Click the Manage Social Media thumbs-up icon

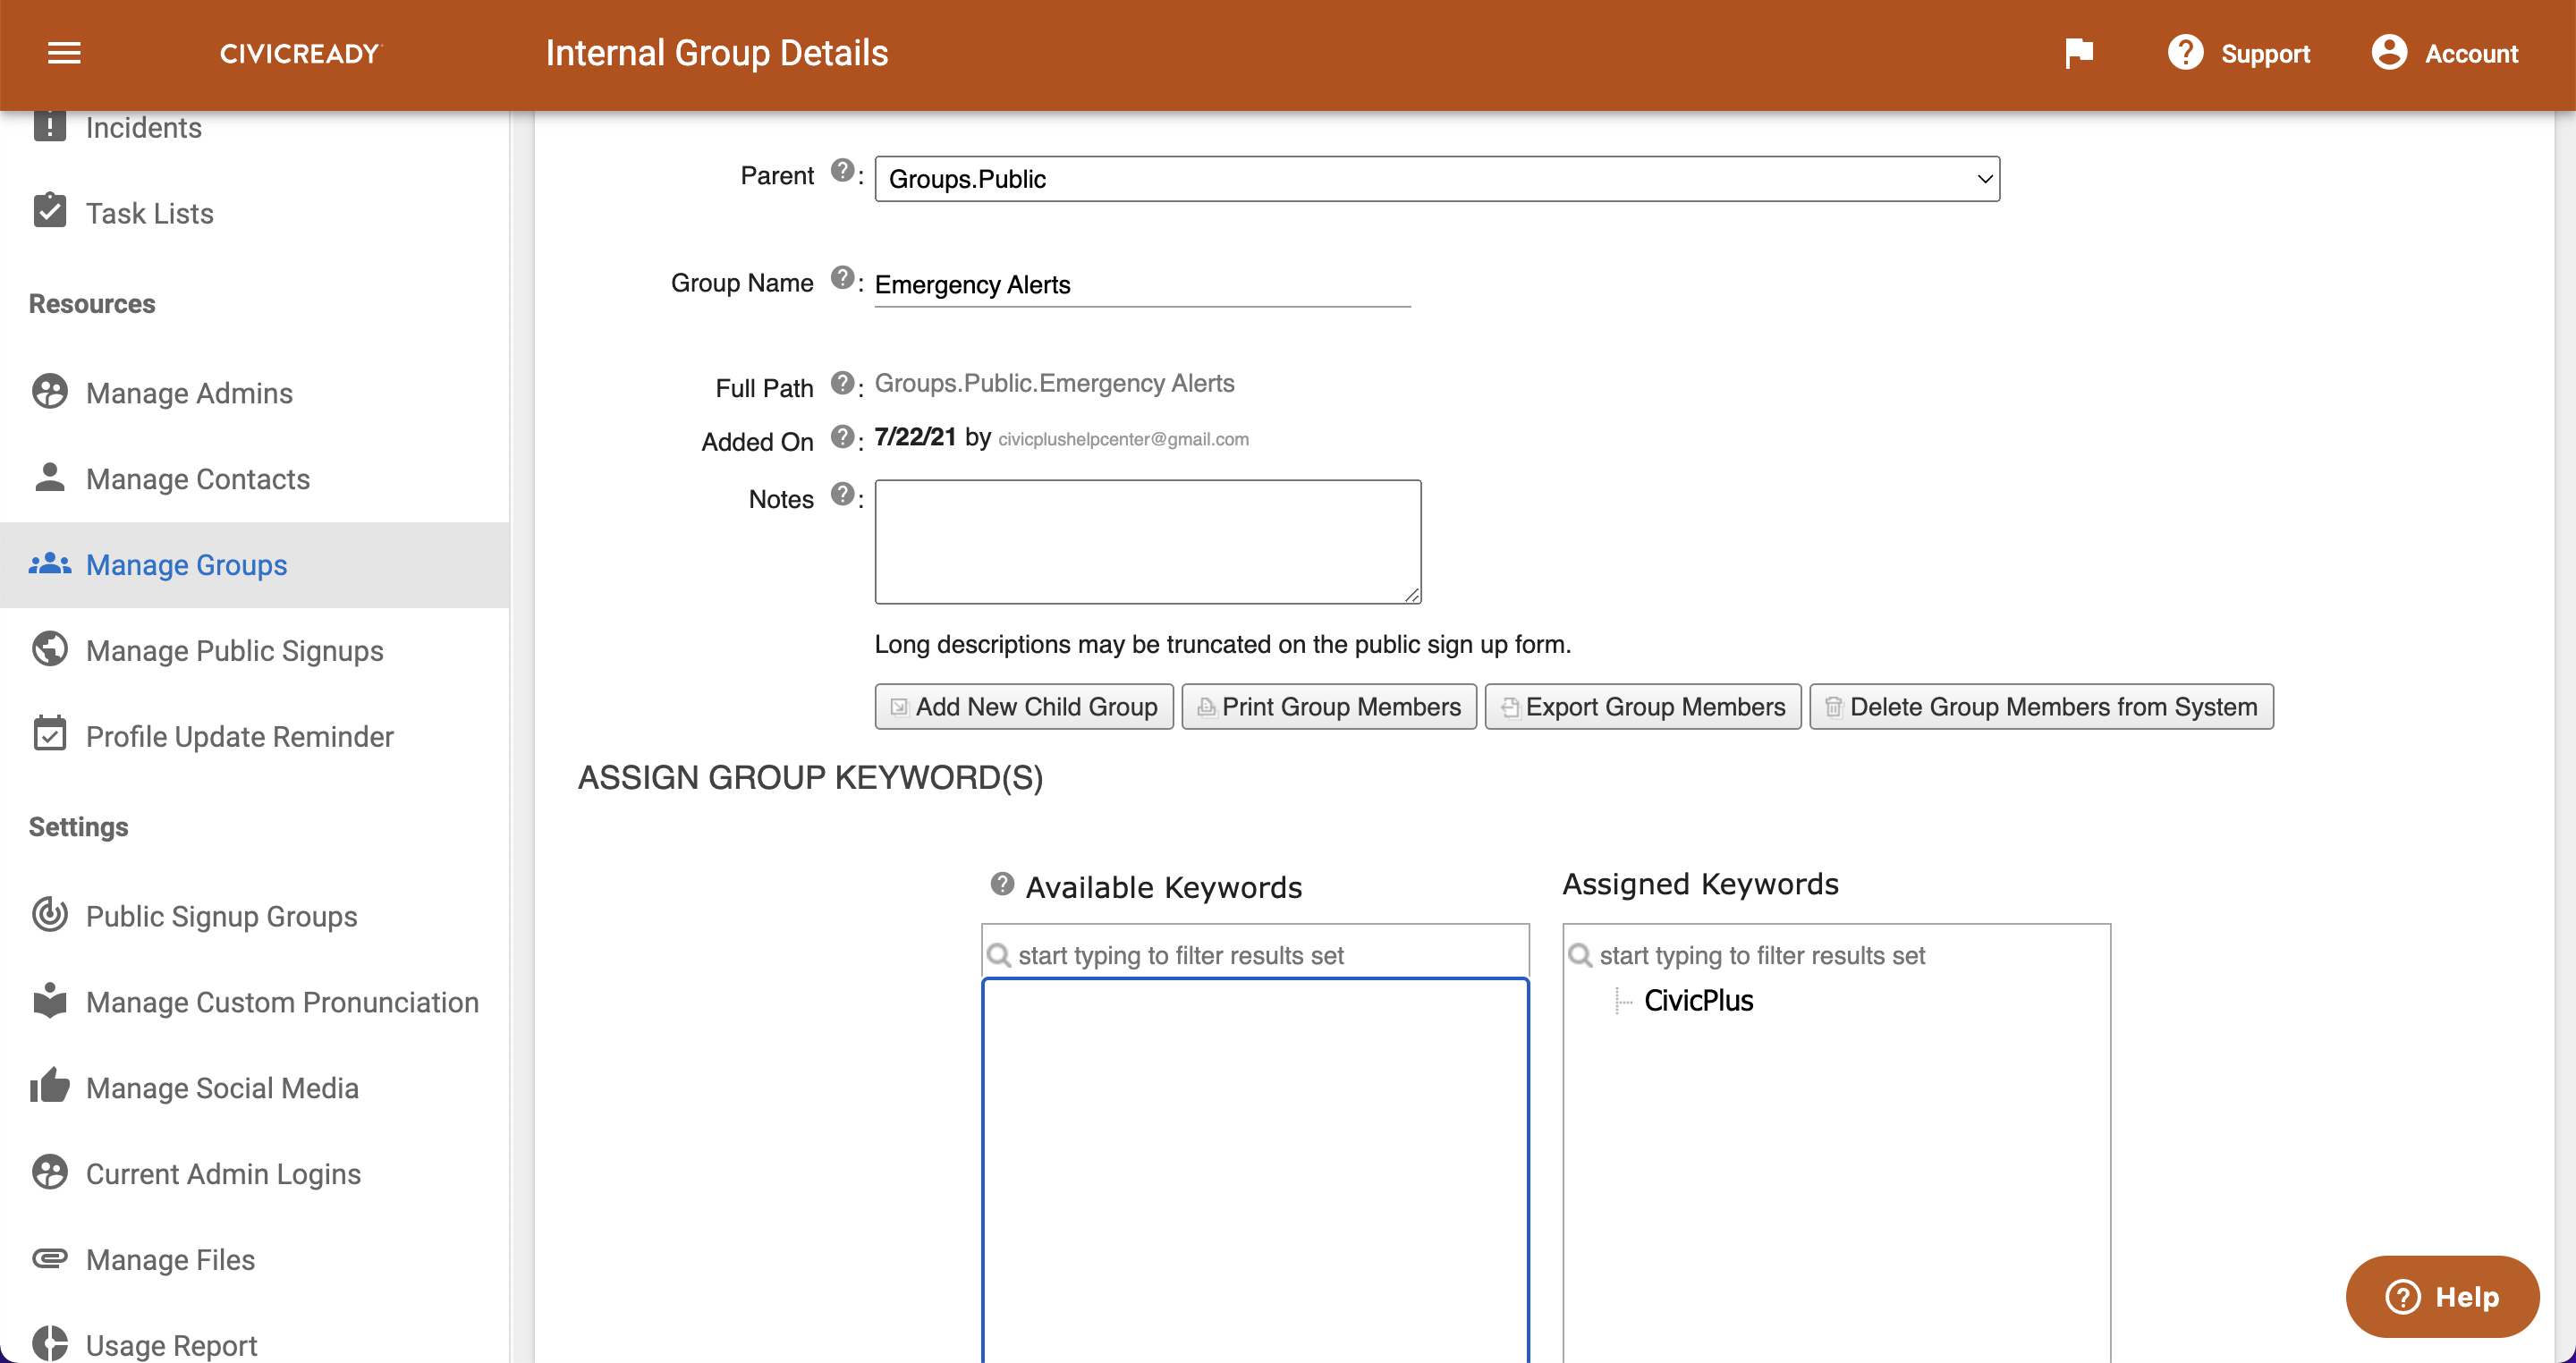pos(49,1086)
